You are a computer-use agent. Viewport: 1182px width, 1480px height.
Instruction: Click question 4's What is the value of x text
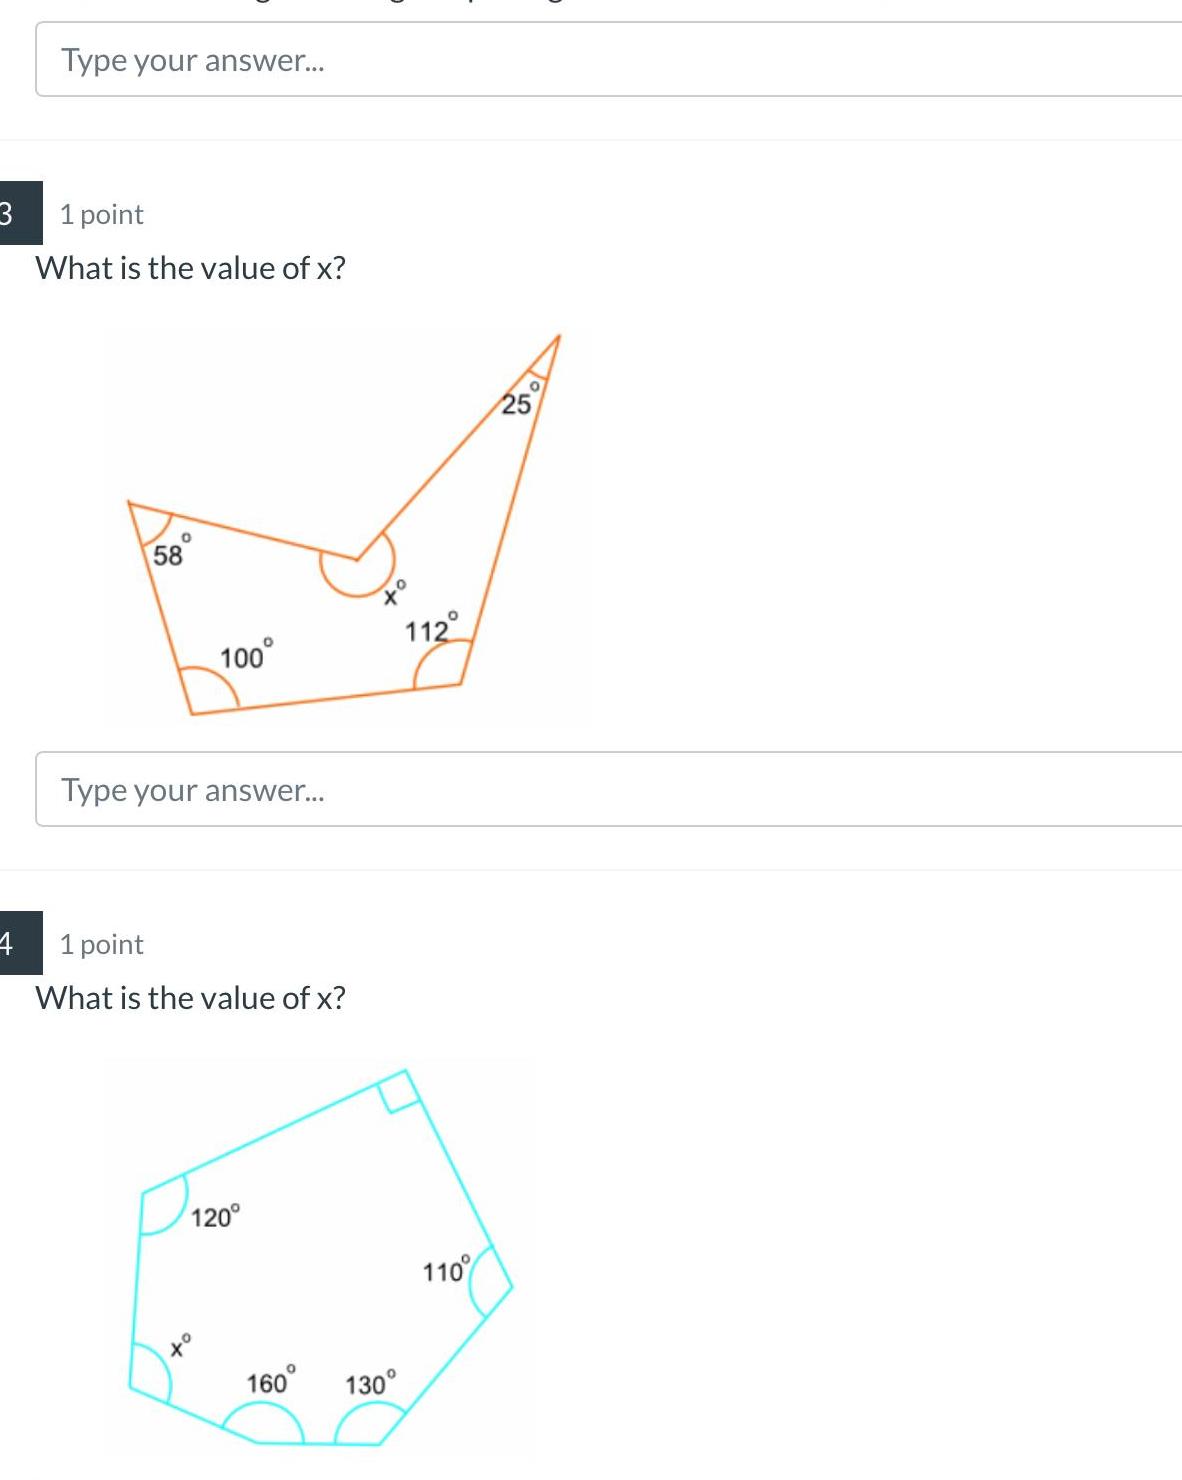click(x=191, y=996)
